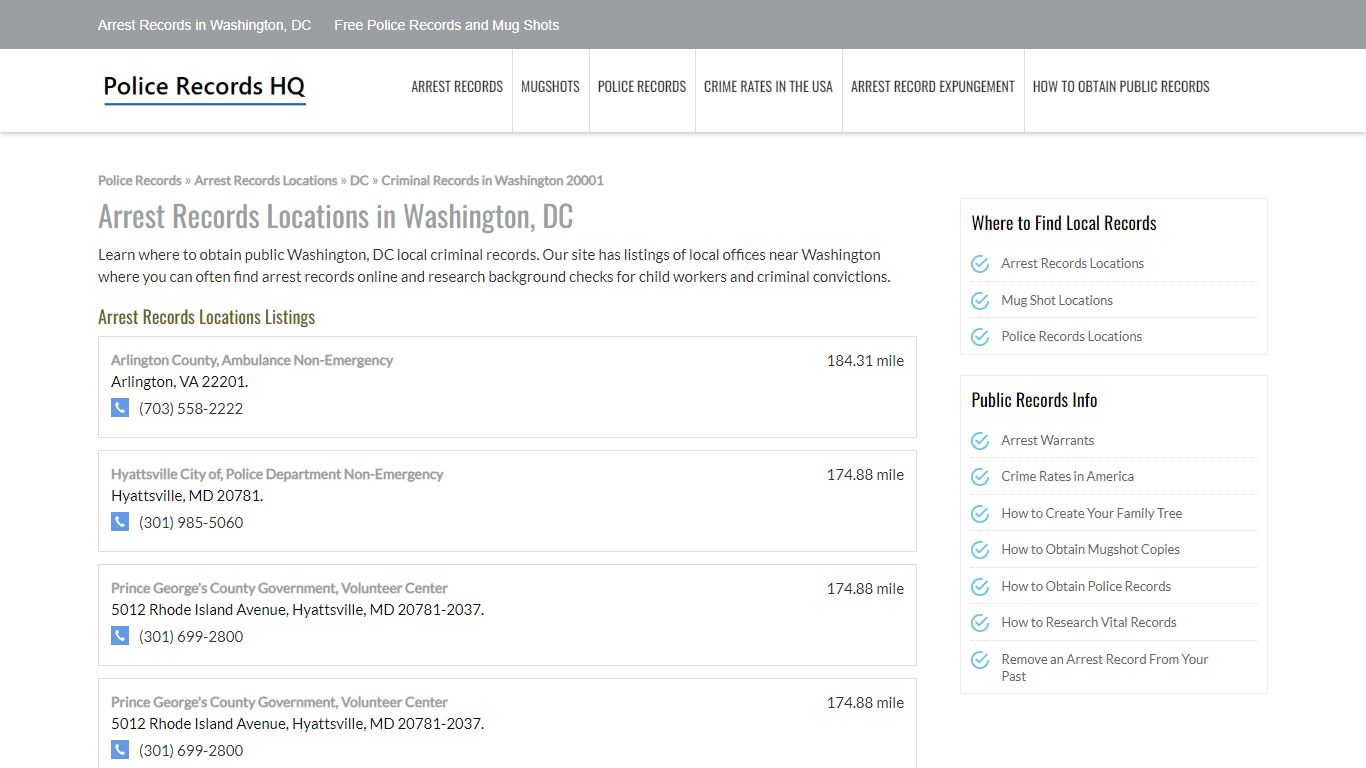Click the check icon by Remove an Arrest Record
This screenshot has height=768, width=1366.
click(x=980, y=660)
